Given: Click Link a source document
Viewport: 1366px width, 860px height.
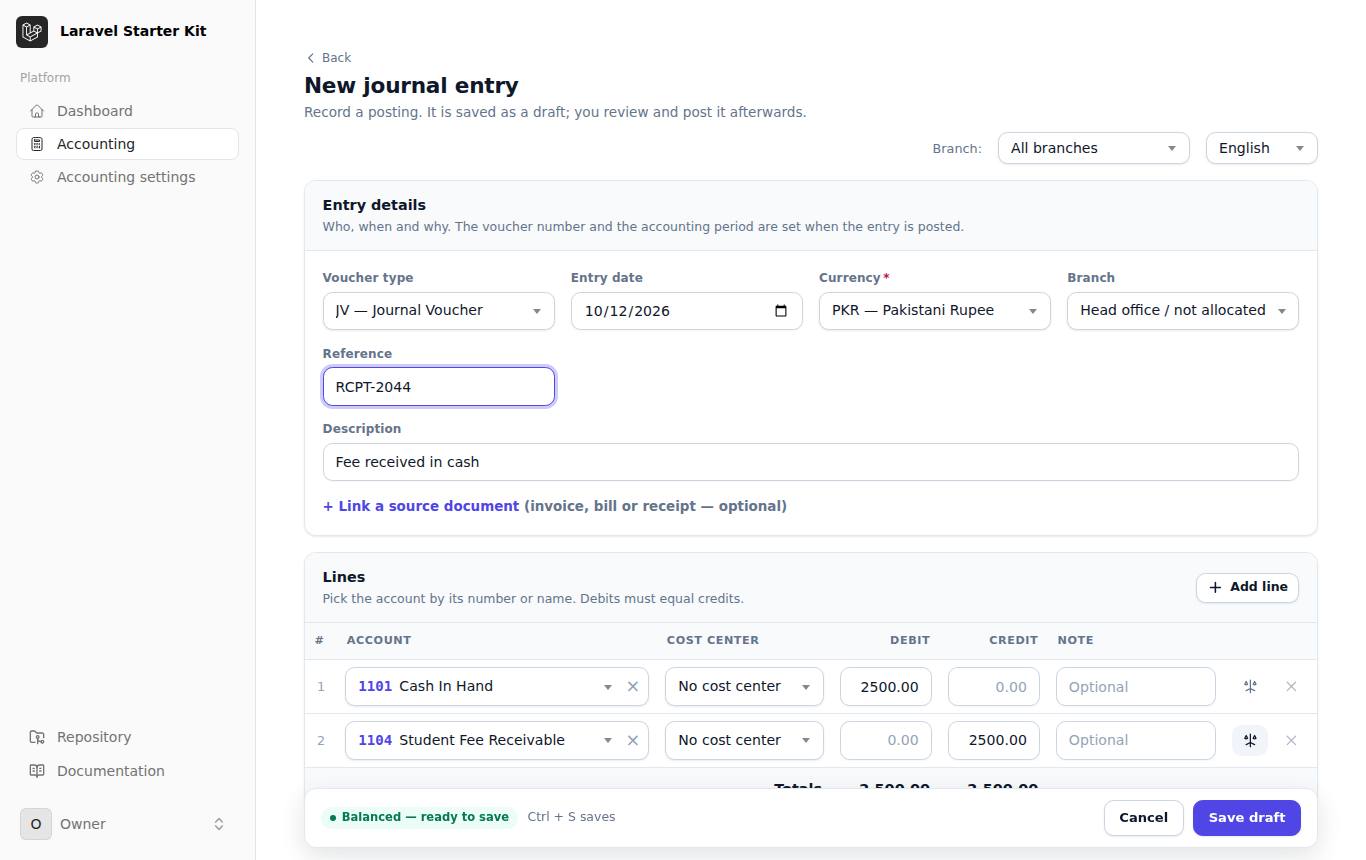Looking at the screenshot, I should (x=420, y=506).
